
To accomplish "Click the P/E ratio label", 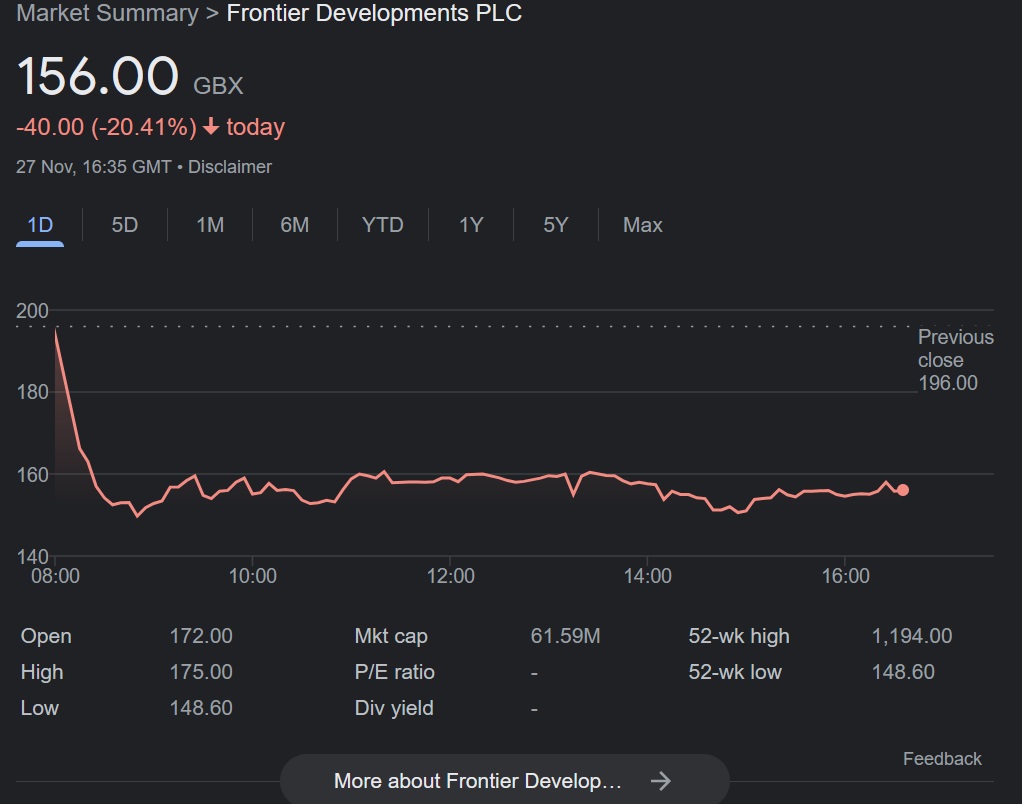I will [394, 672].
